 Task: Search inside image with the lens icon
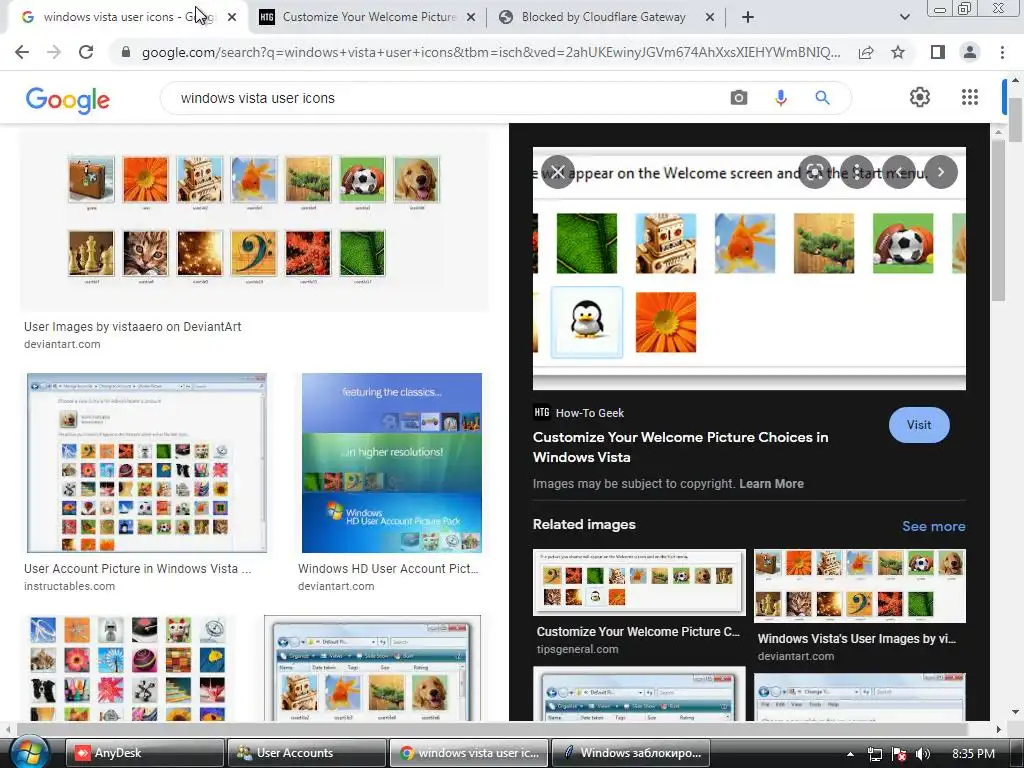(814, 172)
